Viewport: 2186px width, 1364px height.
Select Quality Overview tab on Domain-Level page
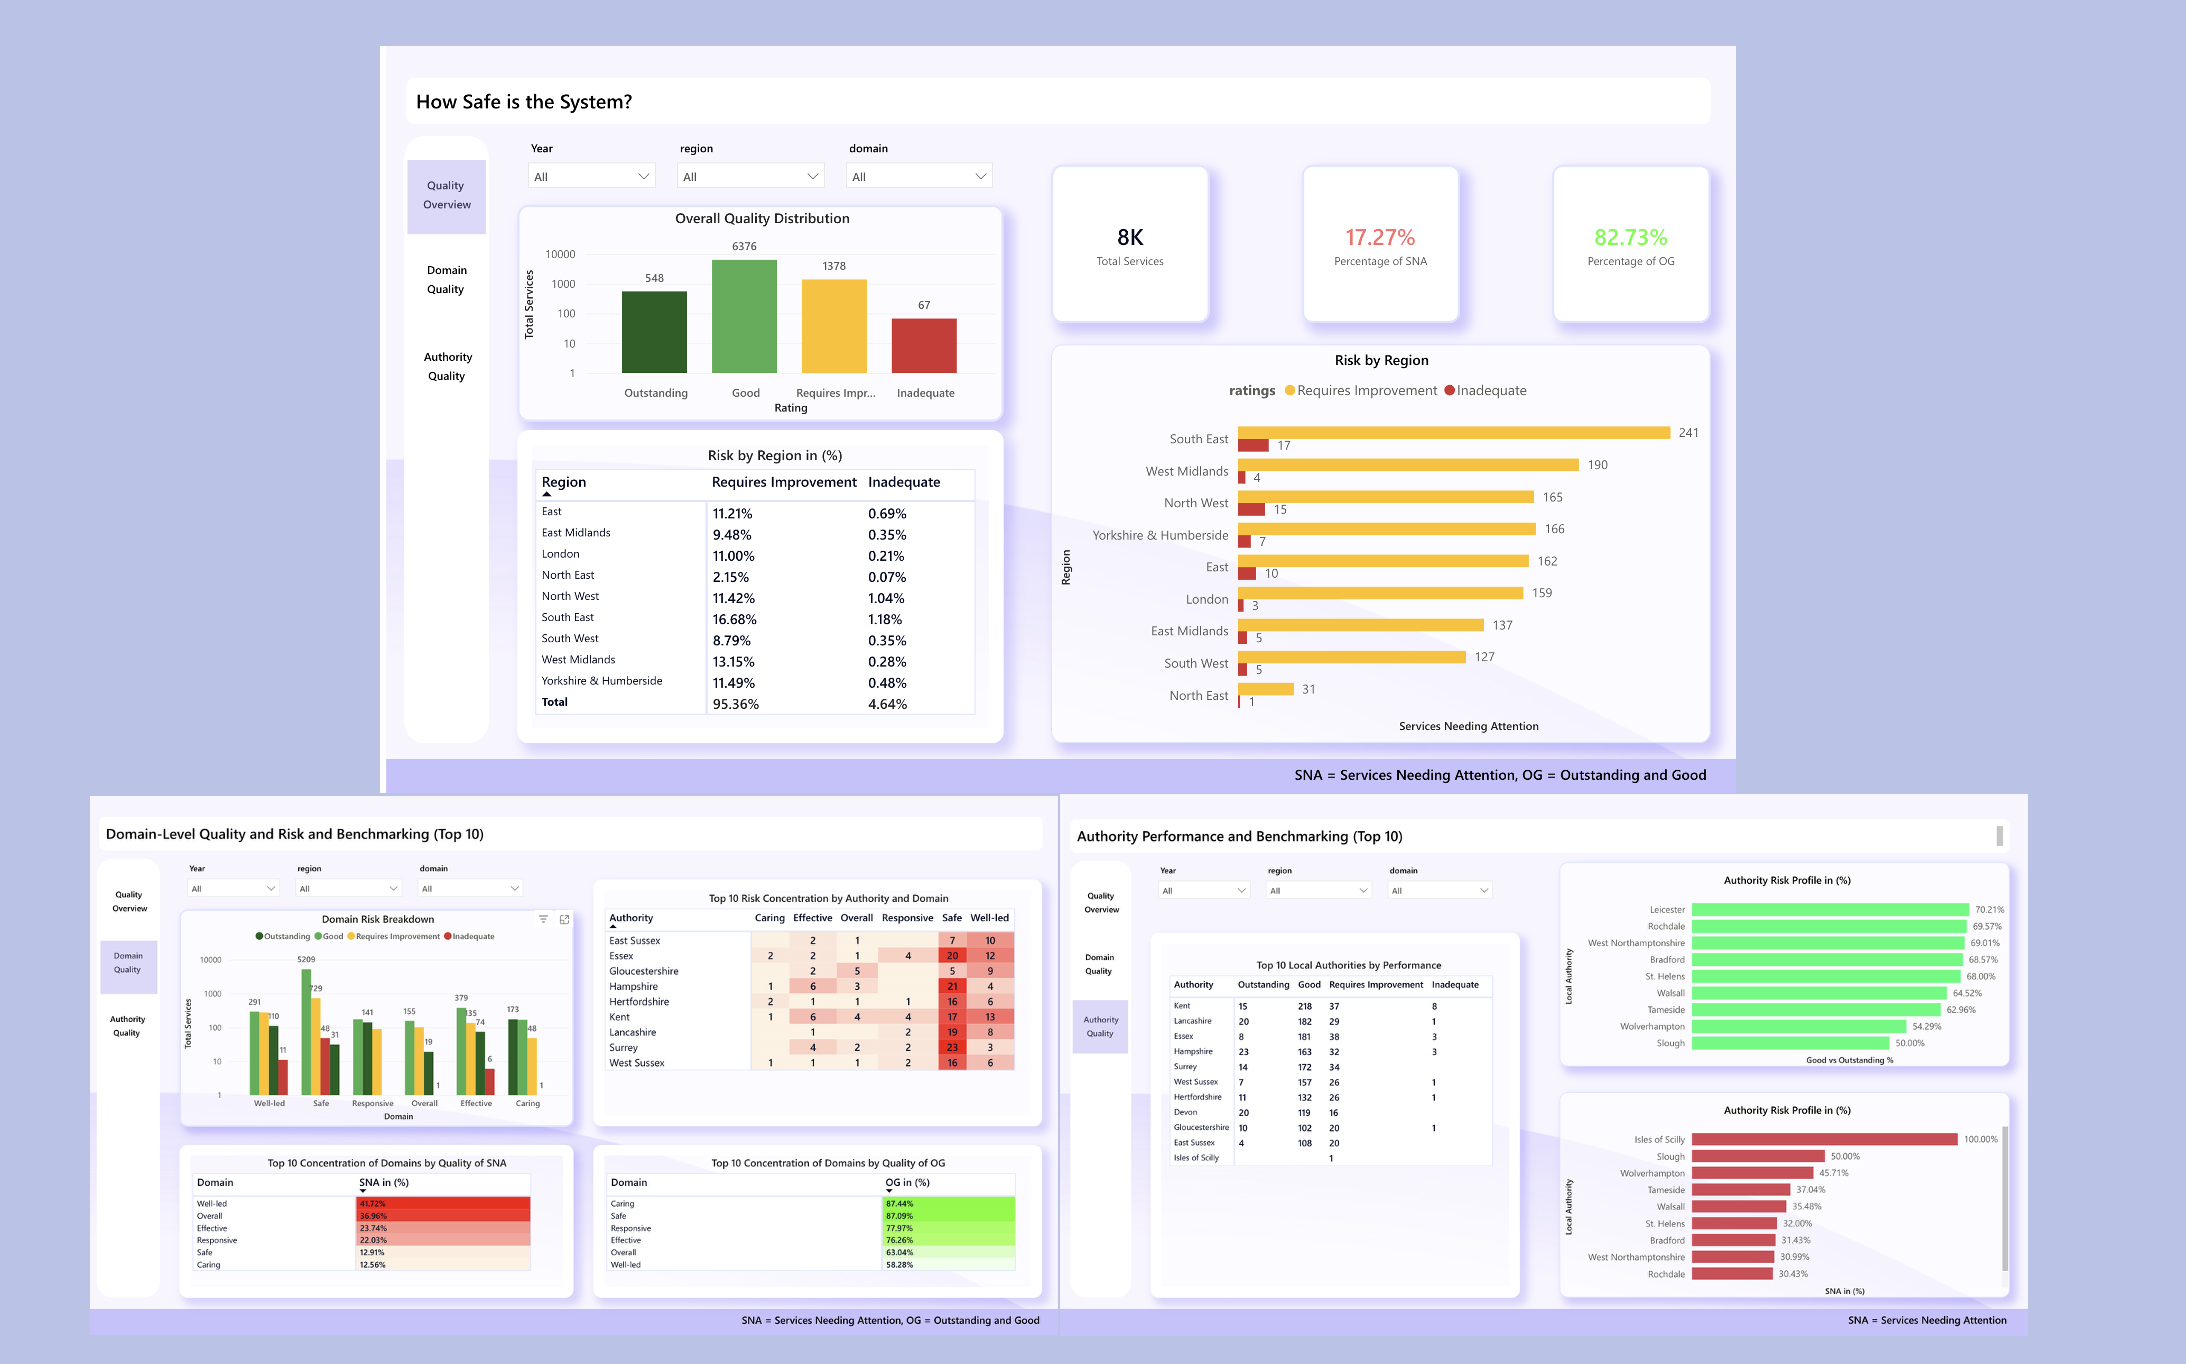129,902
